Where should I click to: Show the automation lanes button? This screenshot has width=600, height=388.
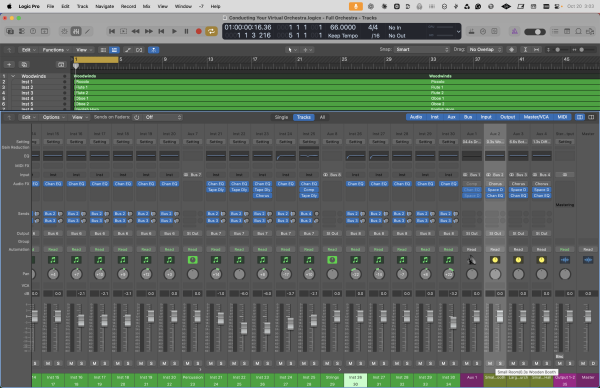[128, 50]
